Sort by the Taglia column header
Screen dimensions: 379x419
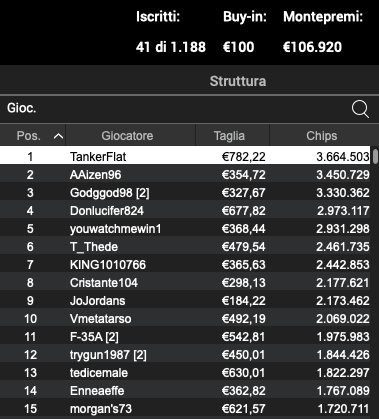[229, 136]
